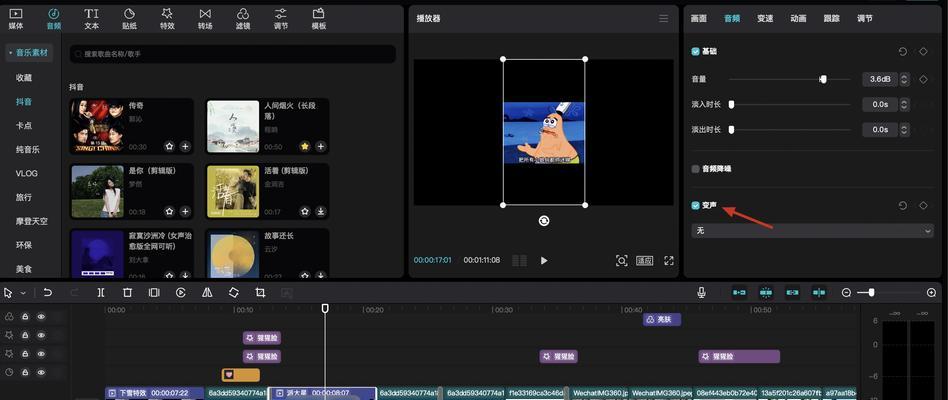Add the song 传奇 to the timeline

click(x=185, y=146)
